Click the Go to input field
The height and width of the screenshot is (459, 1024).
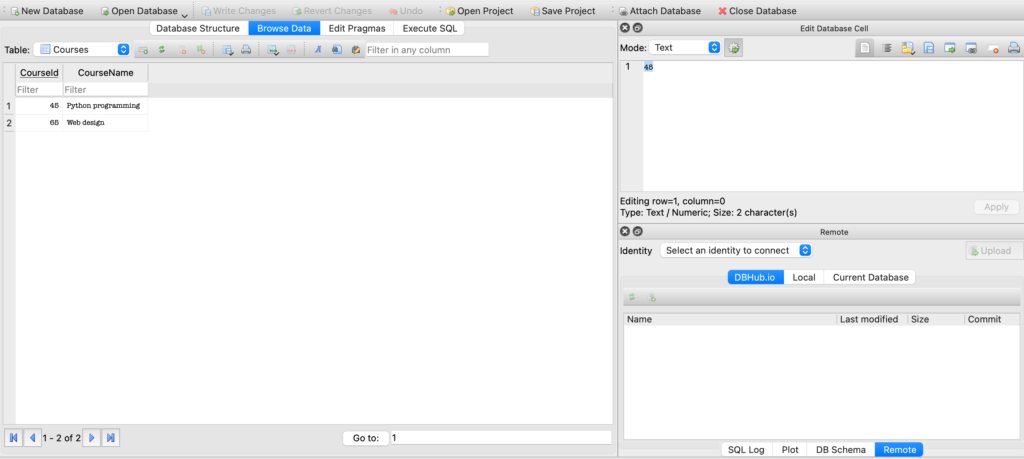pyautogui.click(x=499, y=438)
